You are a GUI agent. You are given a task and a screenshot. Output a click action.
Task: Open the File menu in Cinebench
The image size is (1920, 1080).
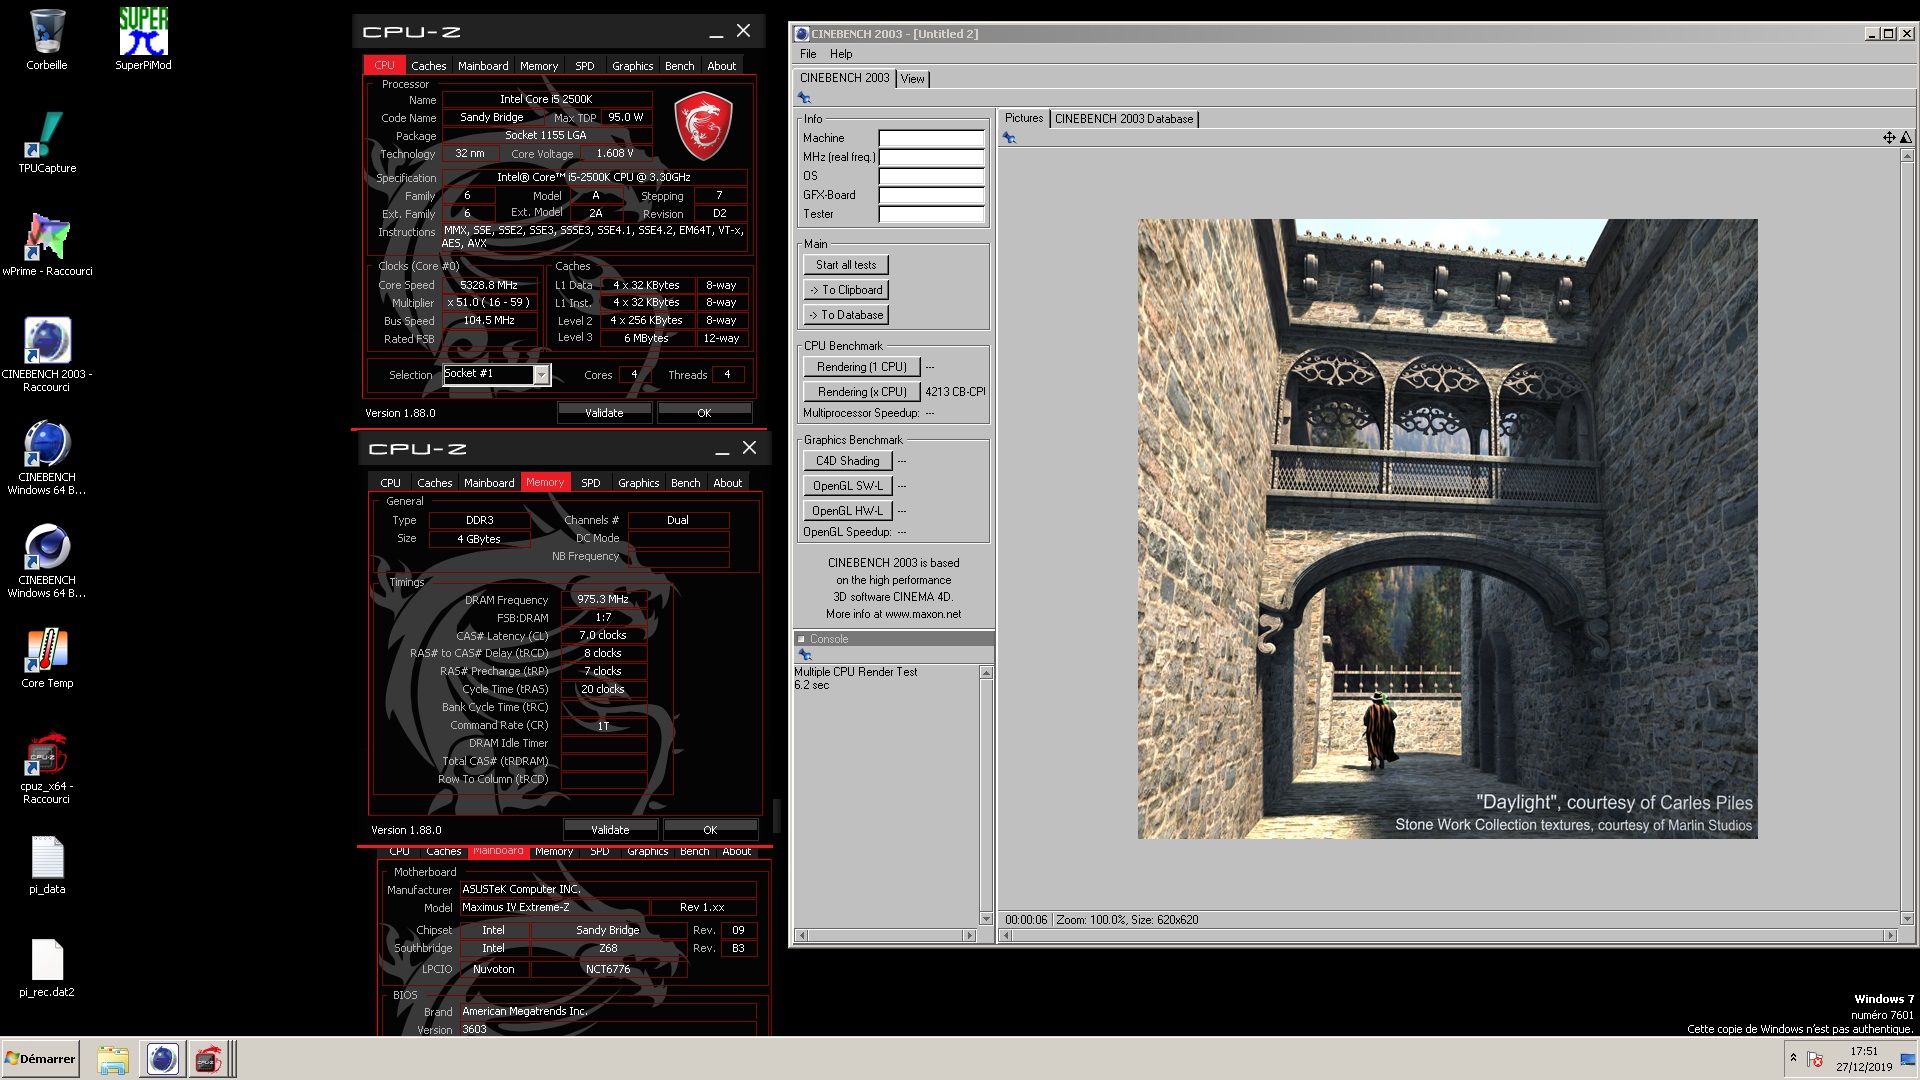(808, 54)
